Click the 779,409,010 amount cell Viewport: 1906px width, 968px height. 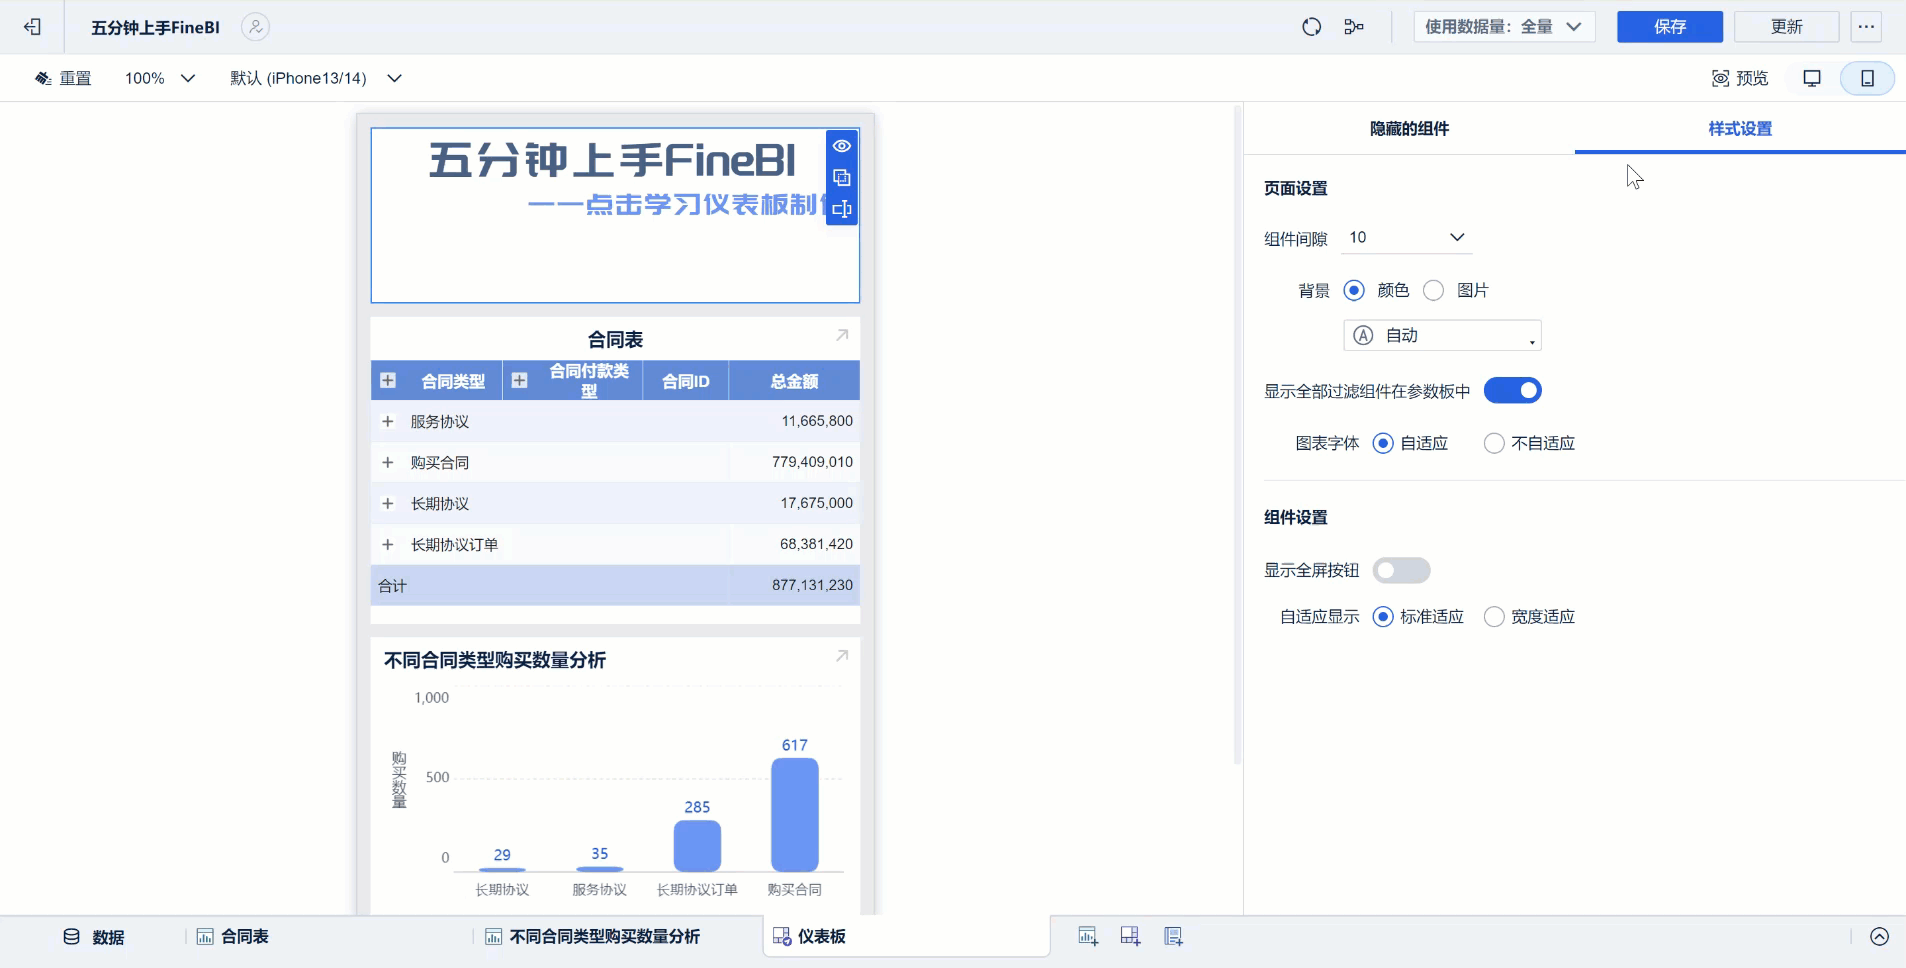click(x=812, y=462)
